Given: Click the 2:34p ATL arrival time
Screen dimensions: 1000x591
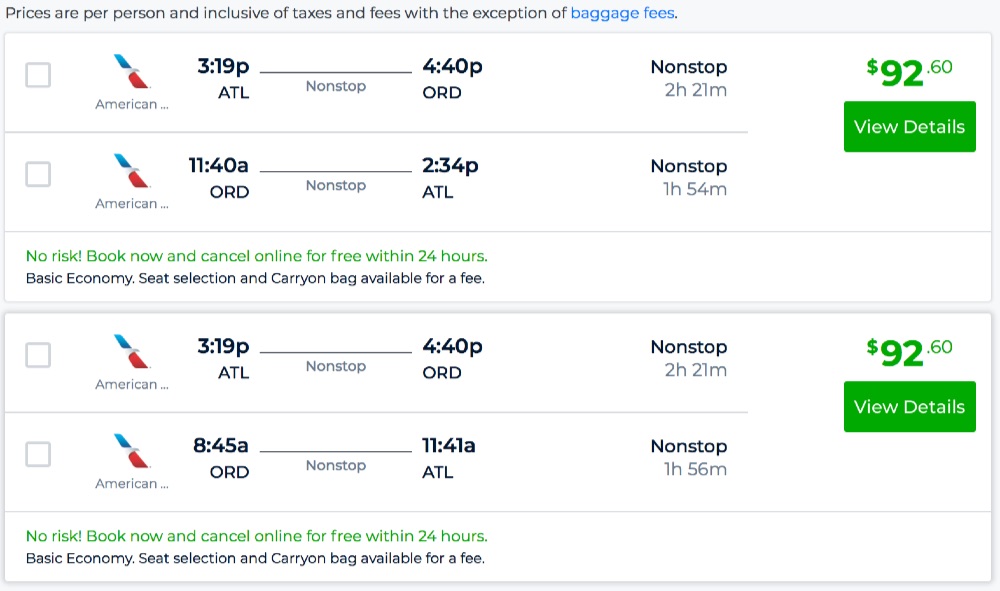Looking at the screenshot, I should 450,165.
